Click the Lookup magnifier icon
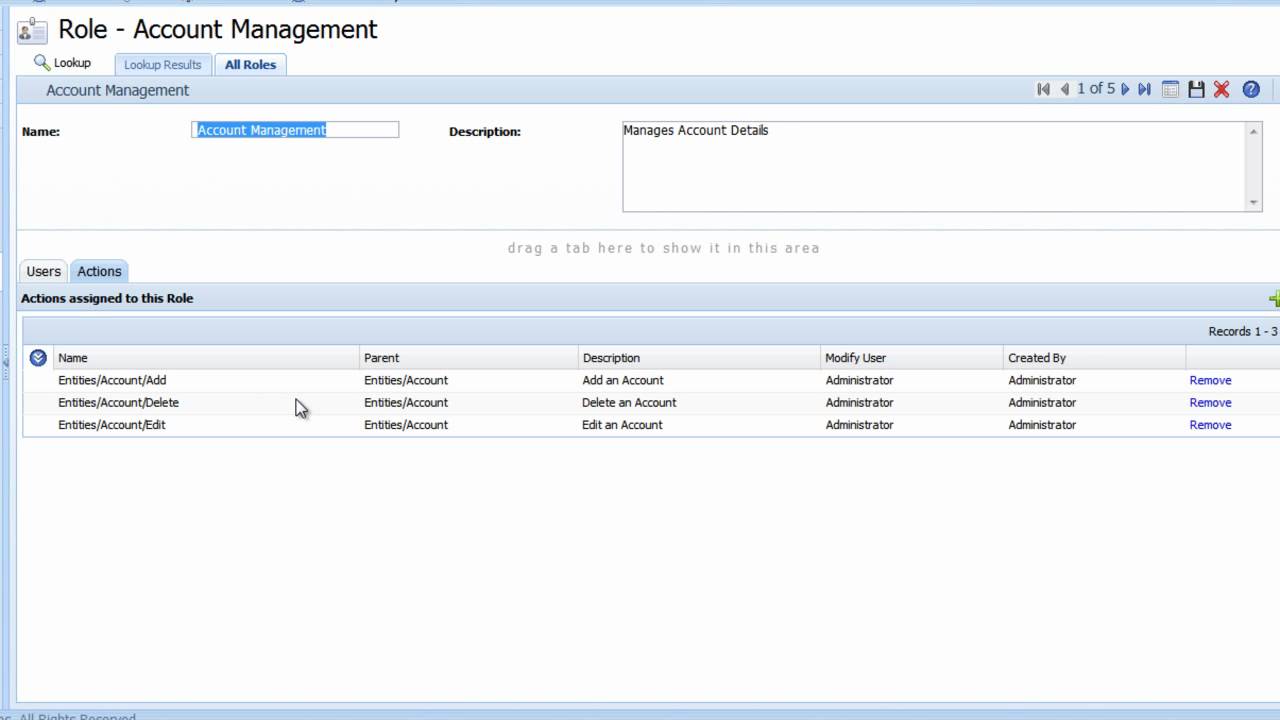This screenshot has width=1280, height=720. point(41,62)
